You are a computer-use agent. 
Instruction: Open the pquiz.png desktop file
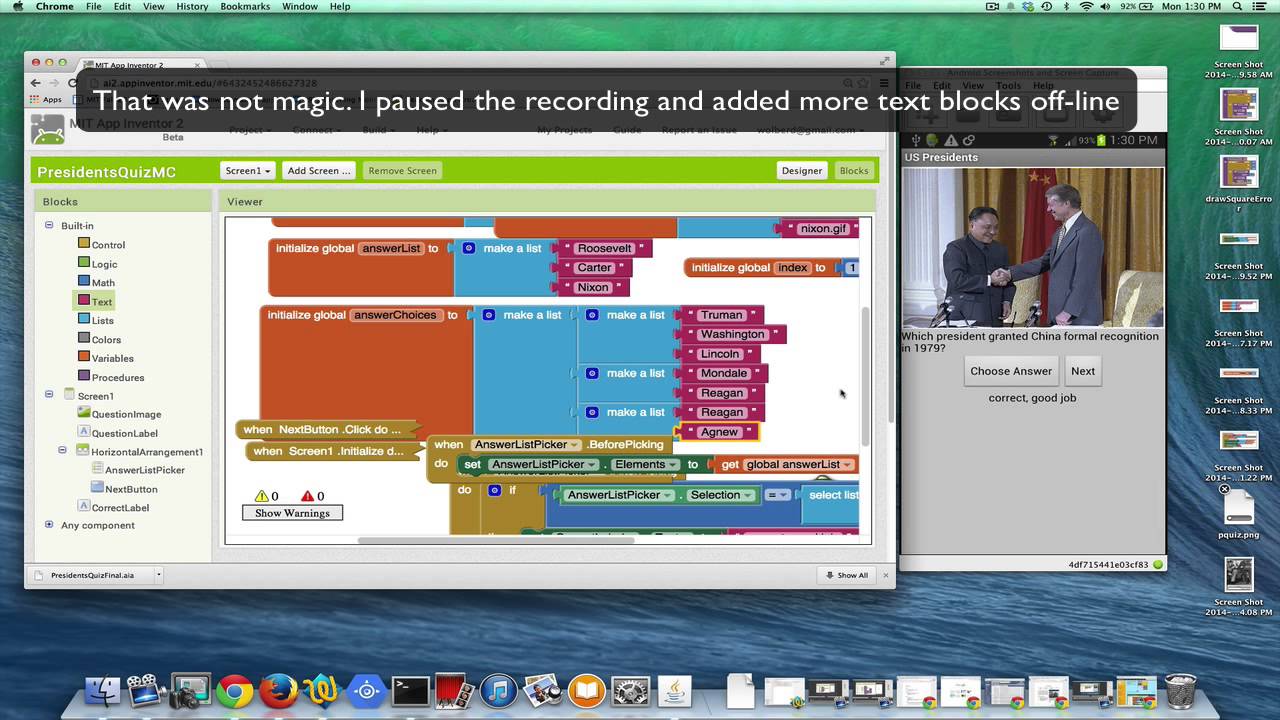pyautogui.click(x=1239, y=514)
